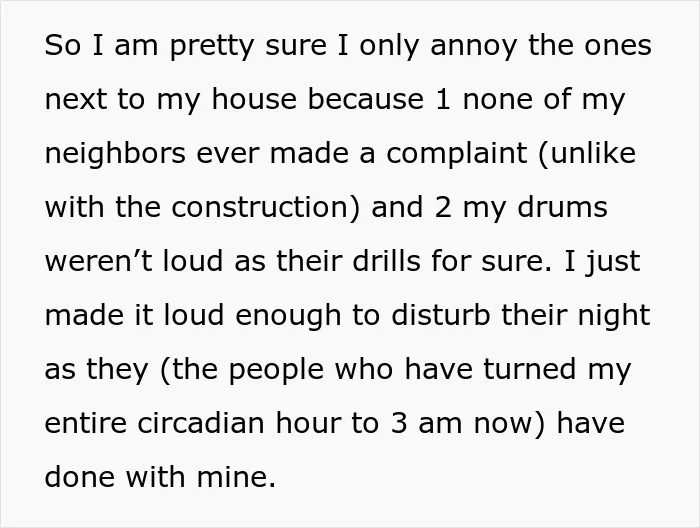The height and width of the screenshot is (528, 700).
Task: Click the number "3" before "am now"
Action: (x=399, y=424)
